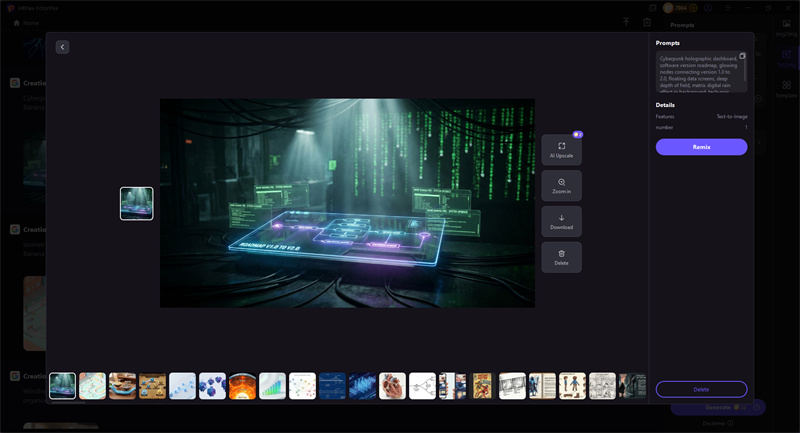Download the cyberpunk dashboard image
The width and height of the screenshot is (800, 433).
coord(561,222)
